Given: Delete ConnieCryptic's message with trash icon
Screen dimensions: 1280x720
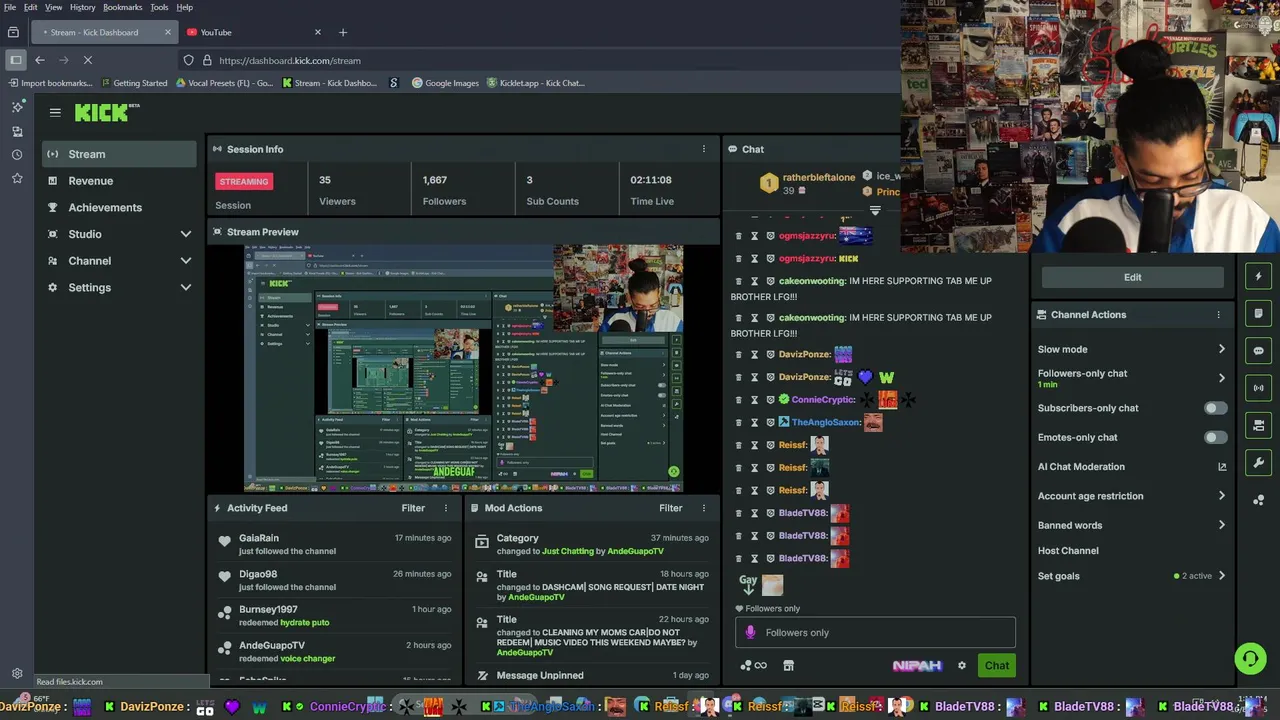Looking at the screenshot, I should 739,400.
